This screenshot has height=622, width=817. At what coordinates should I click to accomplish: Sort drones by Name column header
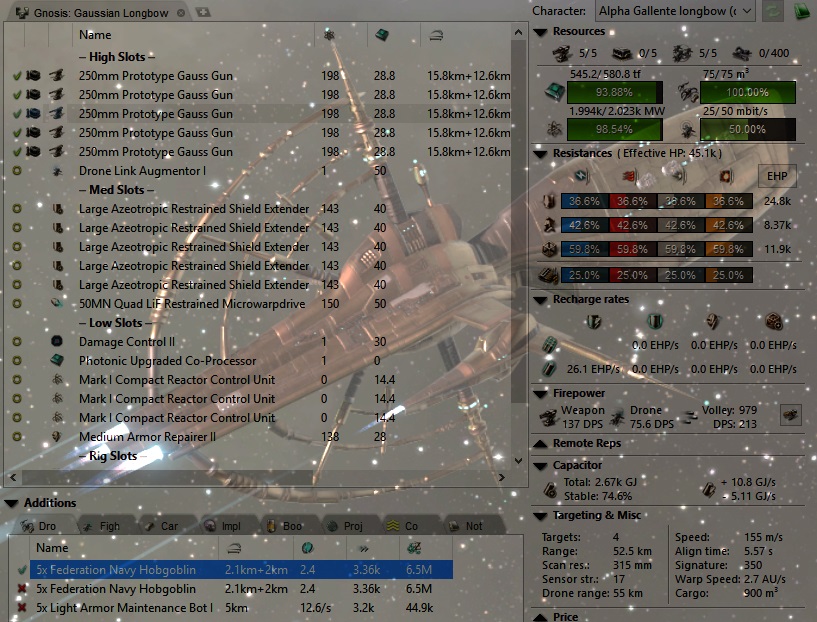[124, 548]
